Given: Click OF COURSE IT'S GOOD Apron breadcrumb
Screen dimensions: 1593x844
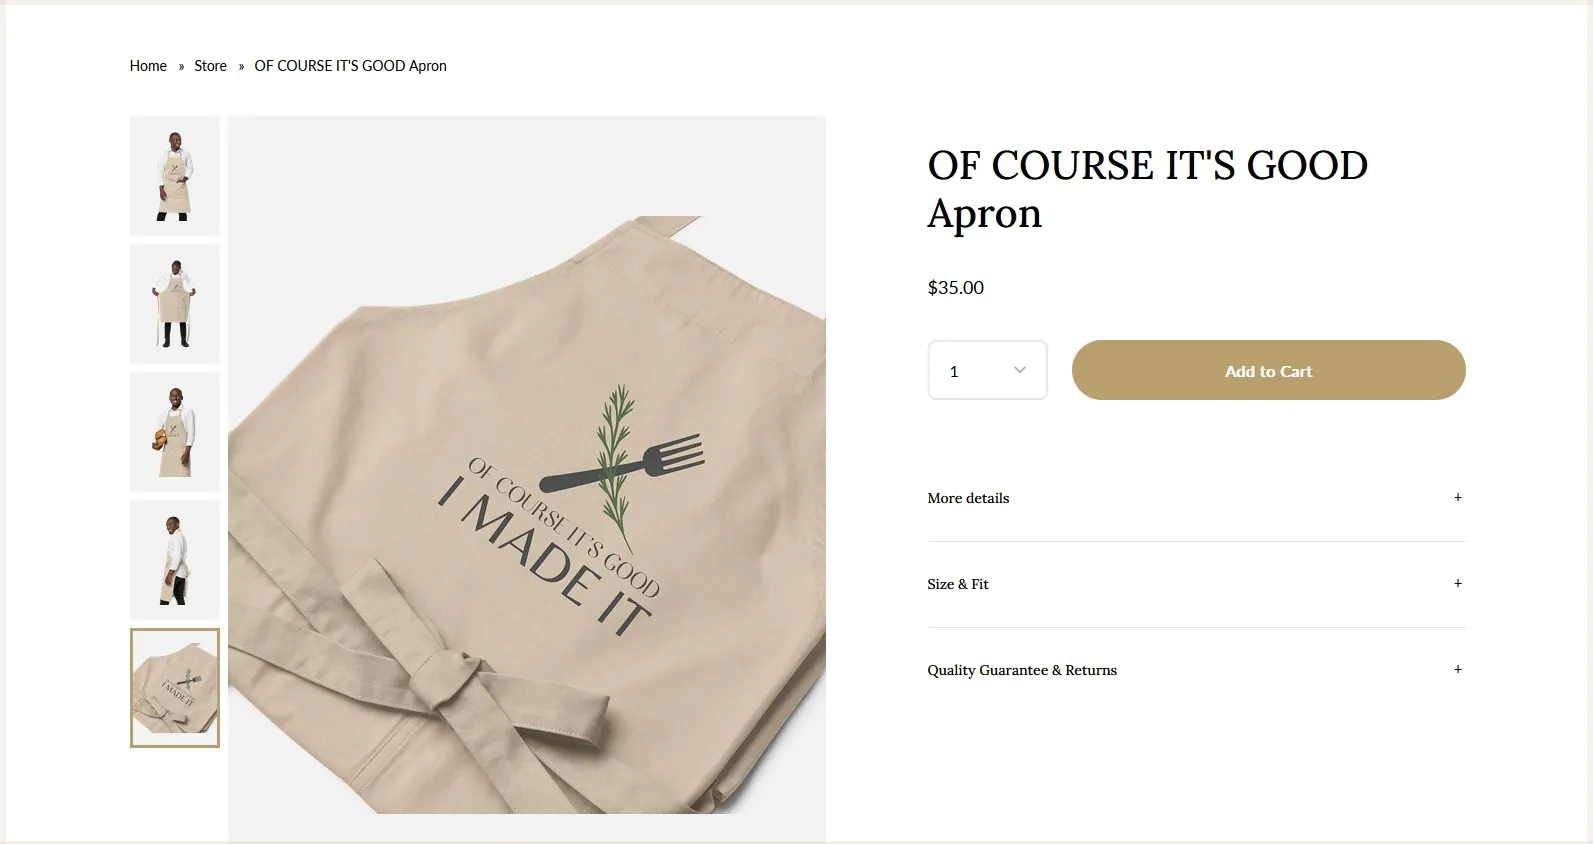Looking at the screenshot, I should point(350,66).
